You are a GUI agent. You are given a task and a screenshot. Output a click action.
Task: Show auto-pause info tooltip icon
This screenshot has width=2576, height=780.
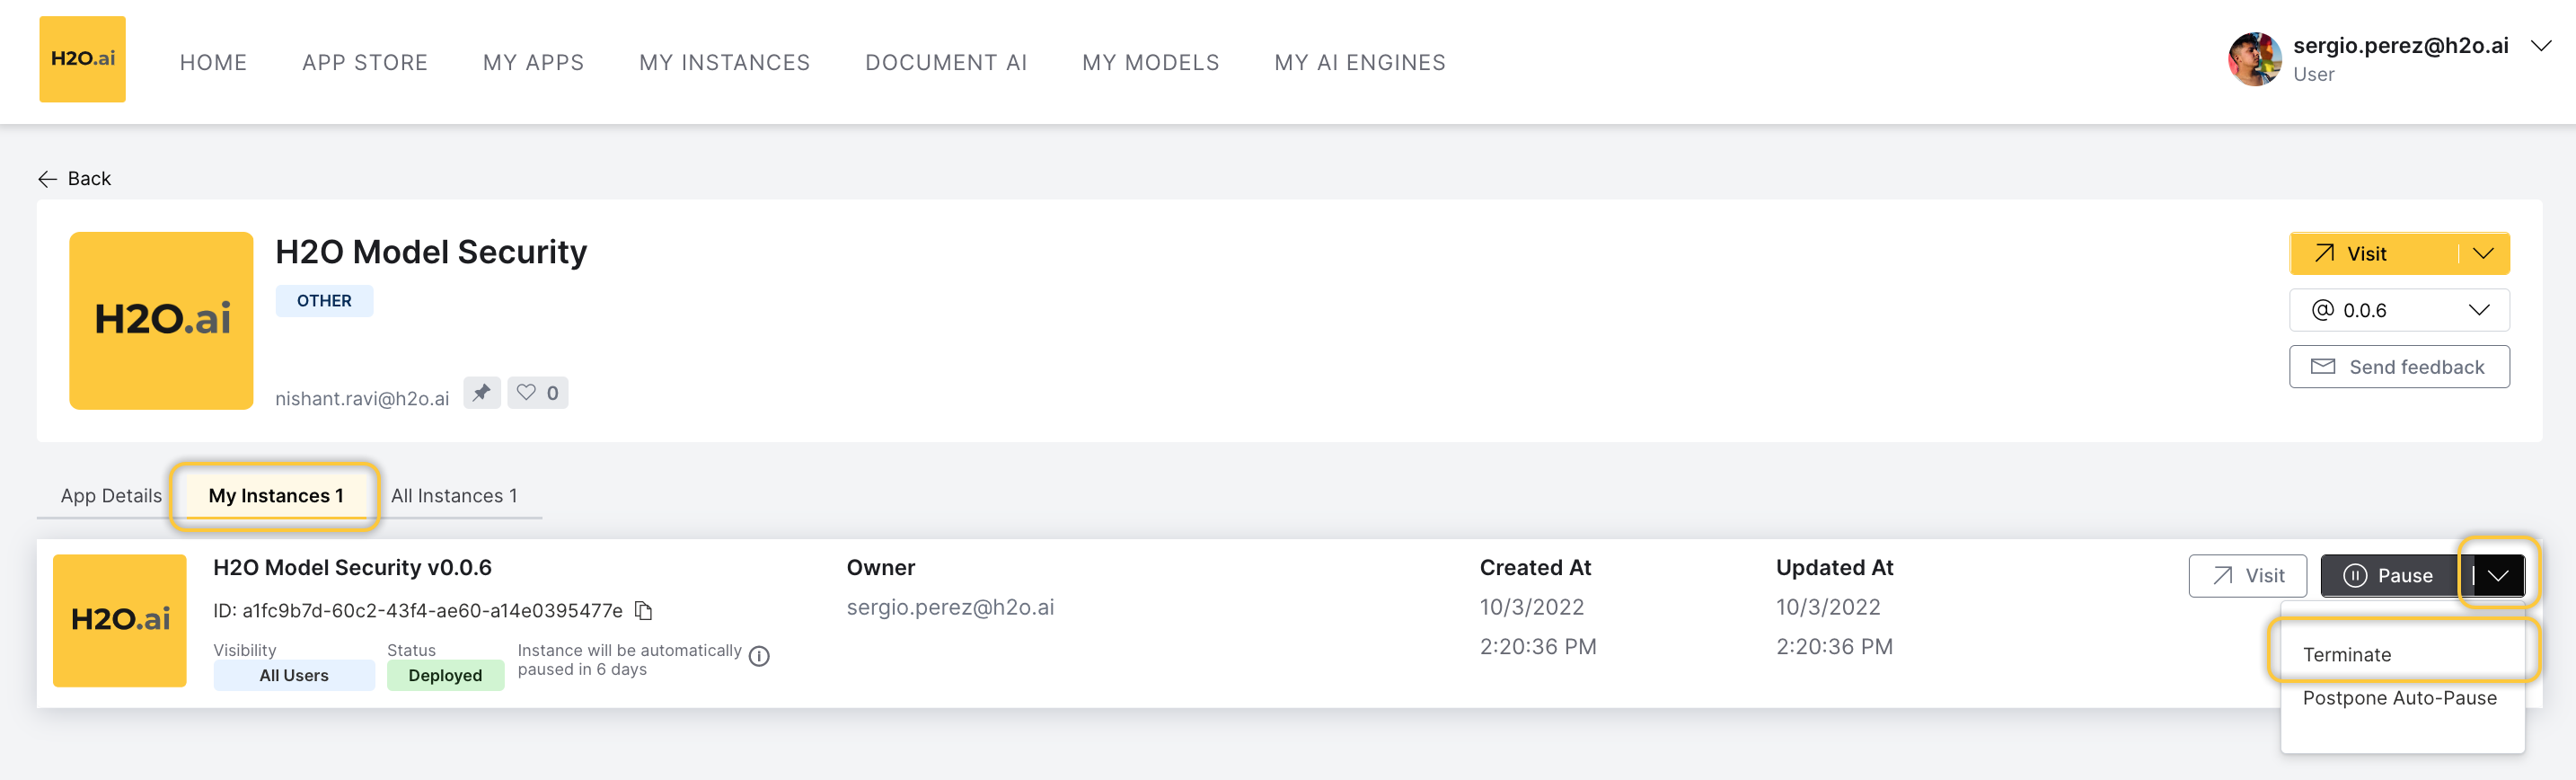point(759,656)
